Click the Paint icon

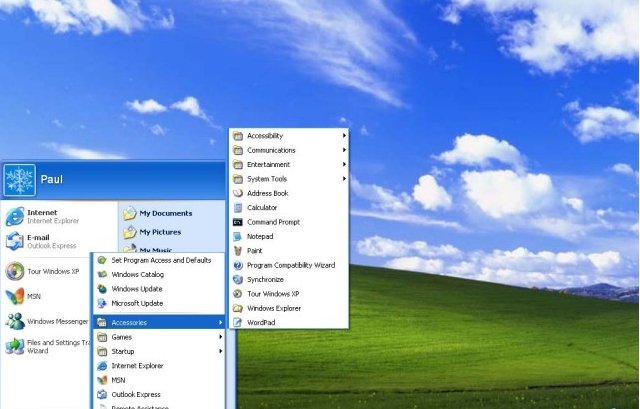[x=238, y=251]
